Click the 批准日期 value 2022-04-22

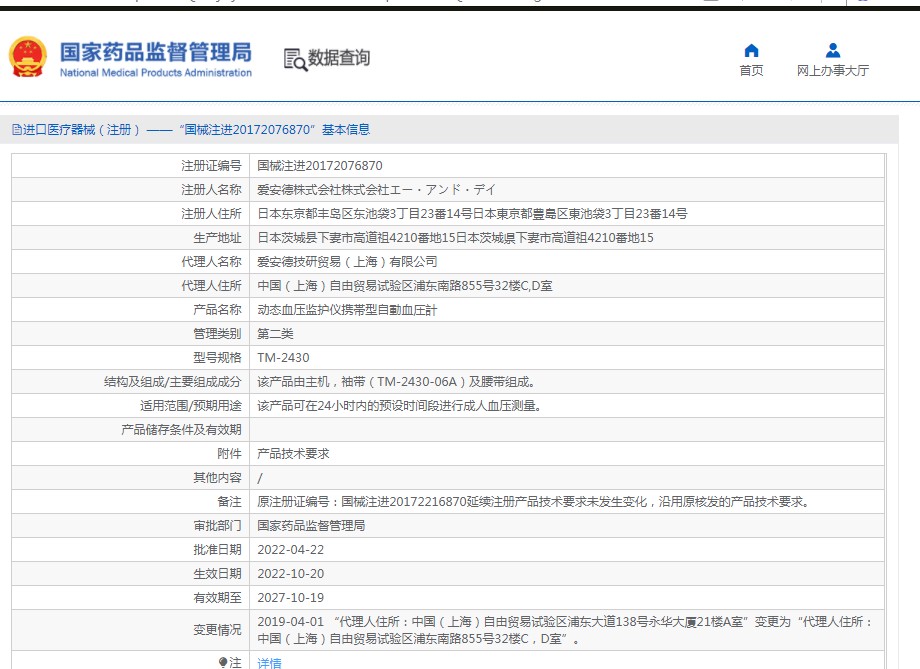pos(291,550)
